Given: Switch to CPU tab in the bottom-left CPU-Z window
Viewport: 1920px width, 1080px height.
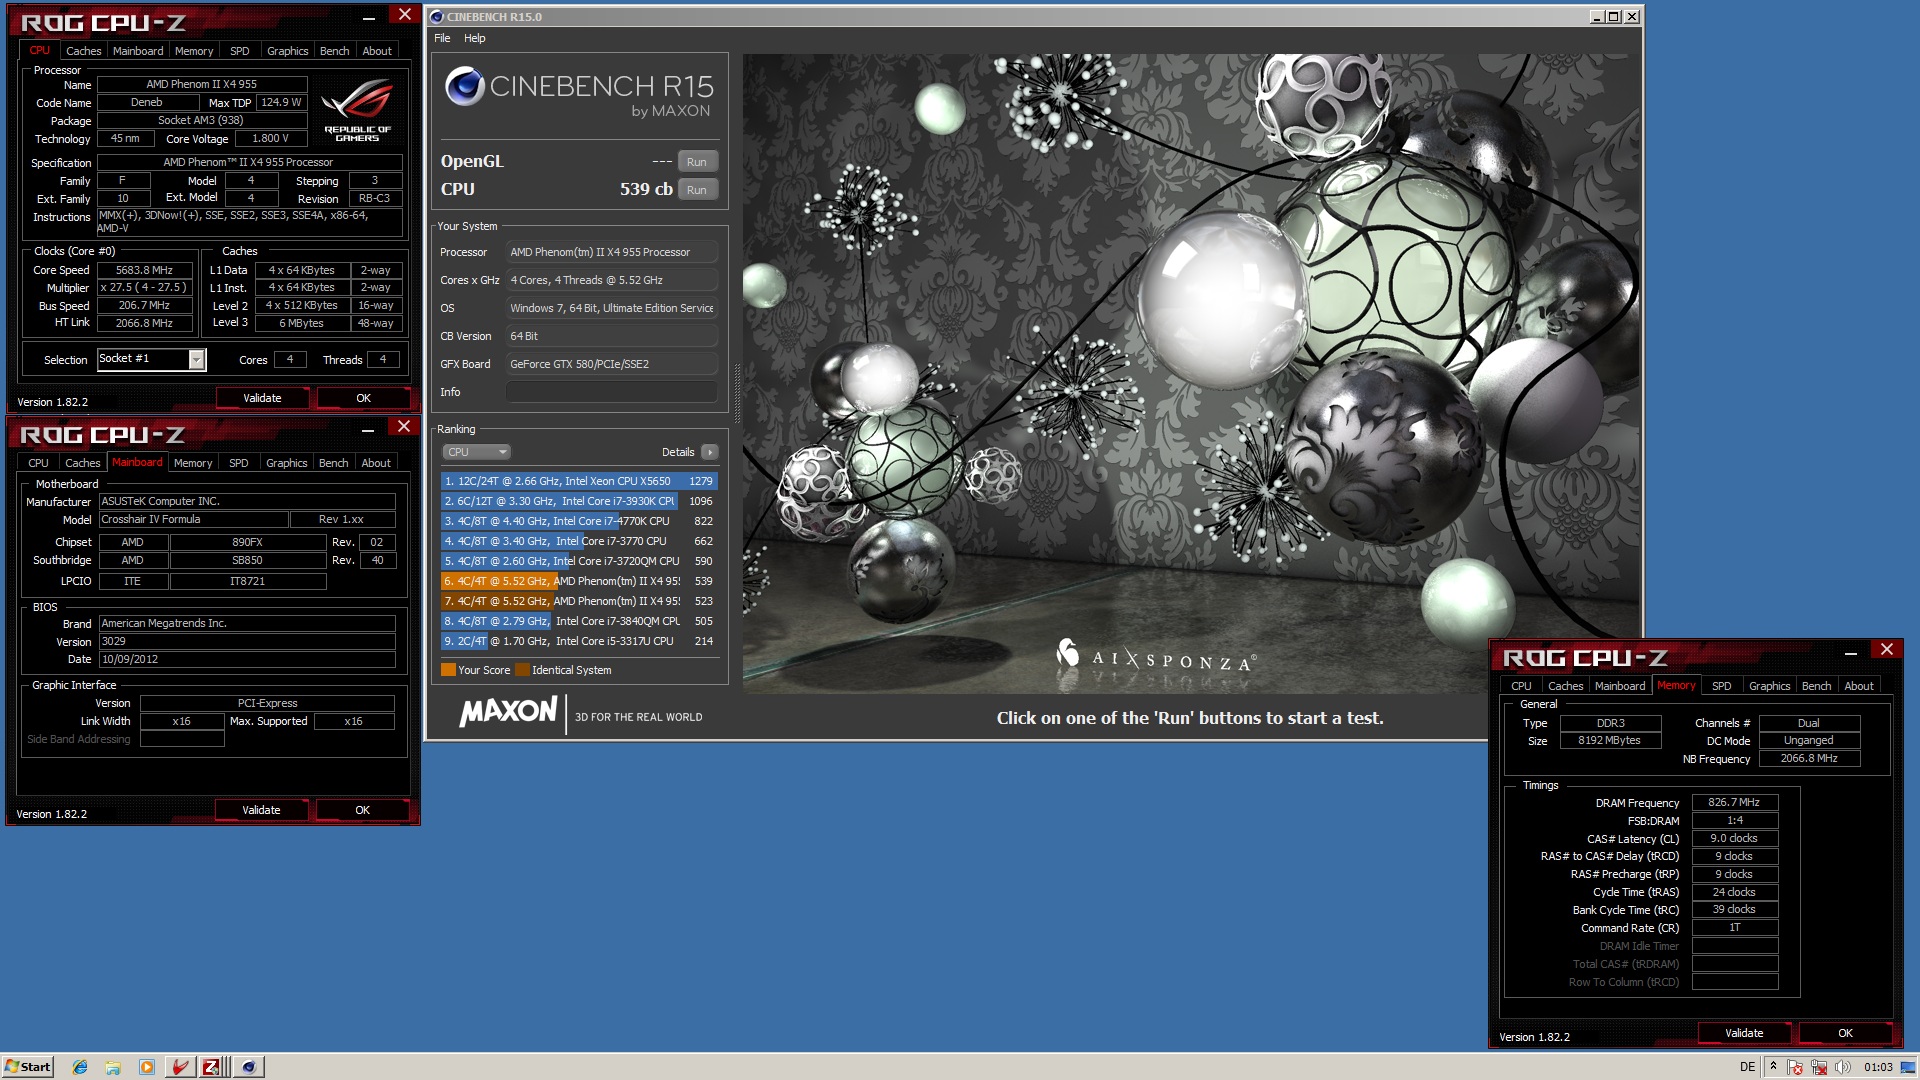Looking at the screenshot, I should [38, 463].
